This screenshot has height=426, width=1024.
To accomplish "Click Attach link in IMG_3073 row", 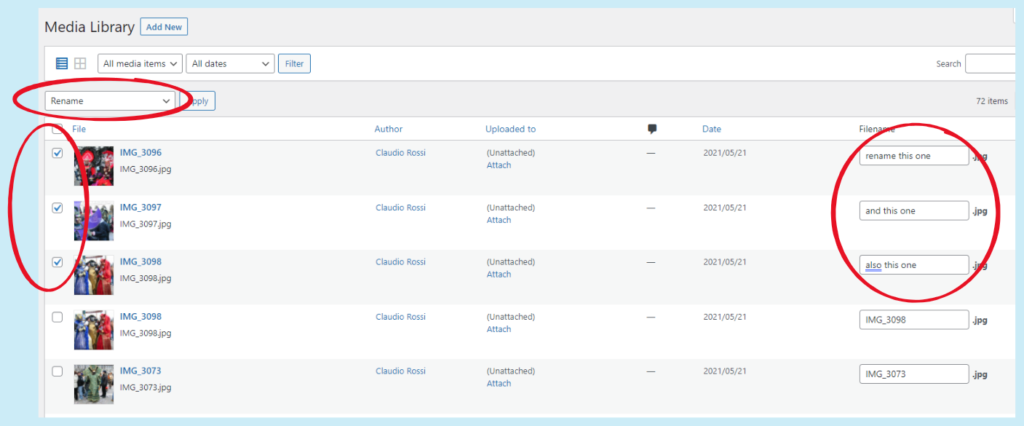I will click(499, 384).
